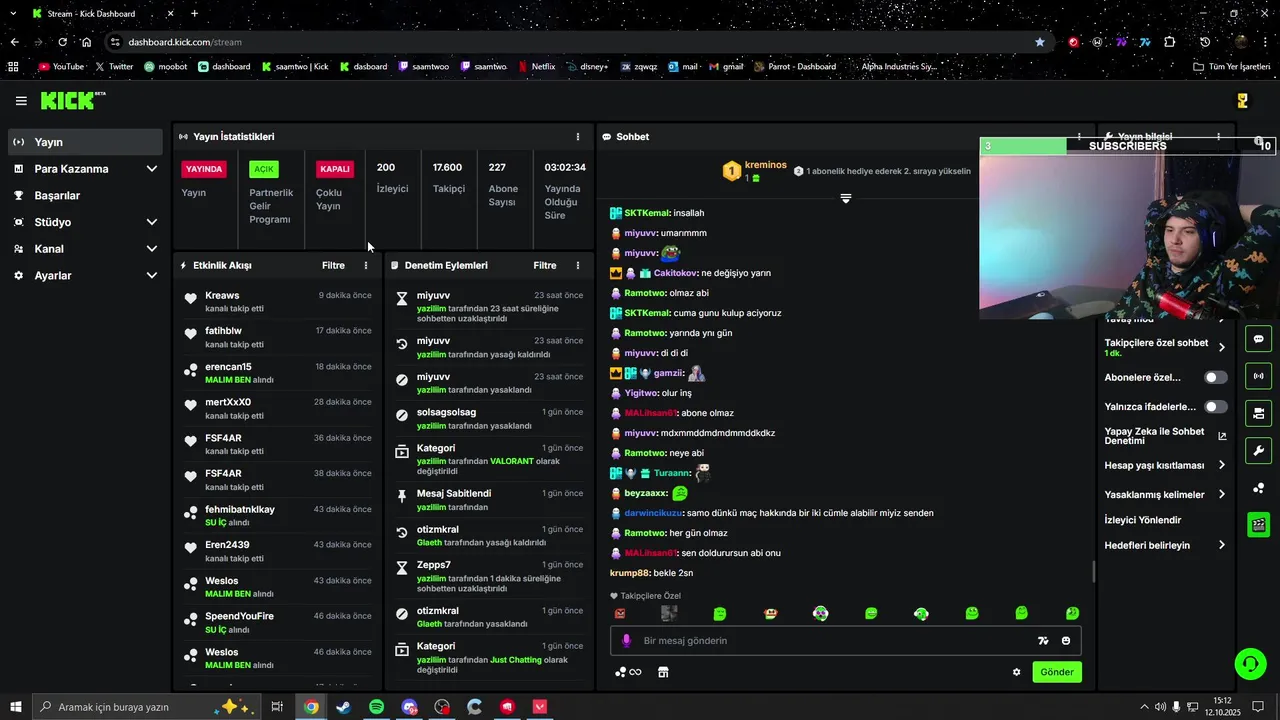Open the chat bubble sidebar icon
Viewport: 1280px width, 720px height.
(1258, 339)
